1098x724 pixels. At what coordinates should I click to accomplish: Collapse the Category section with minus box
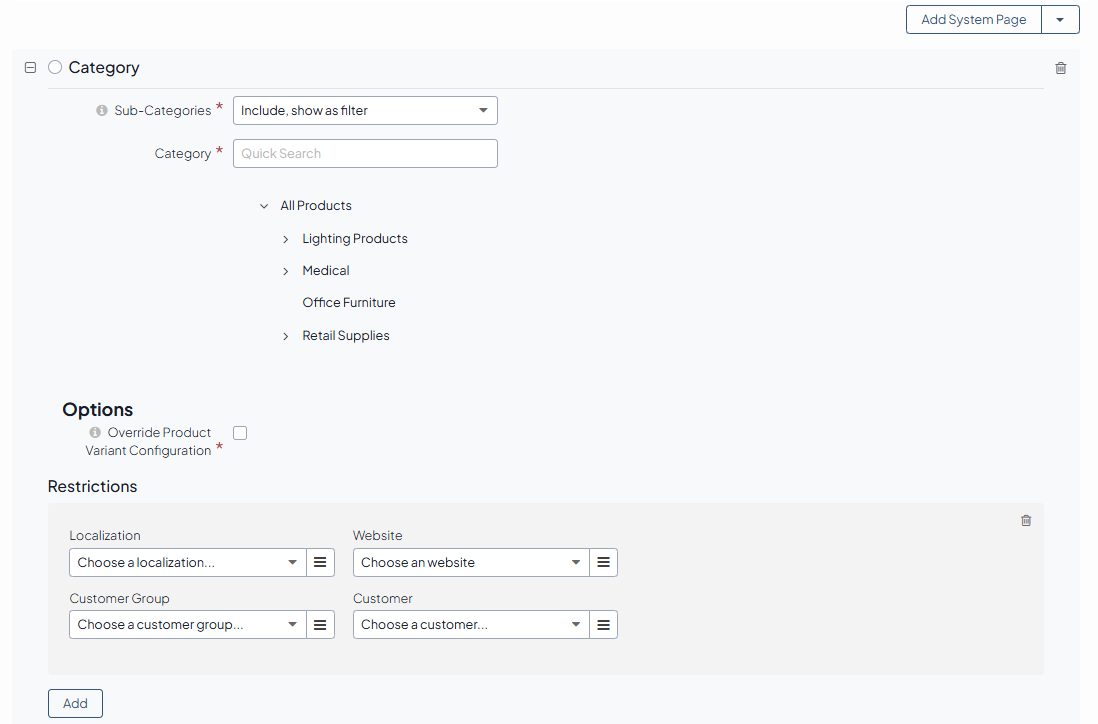coord(30,67)
